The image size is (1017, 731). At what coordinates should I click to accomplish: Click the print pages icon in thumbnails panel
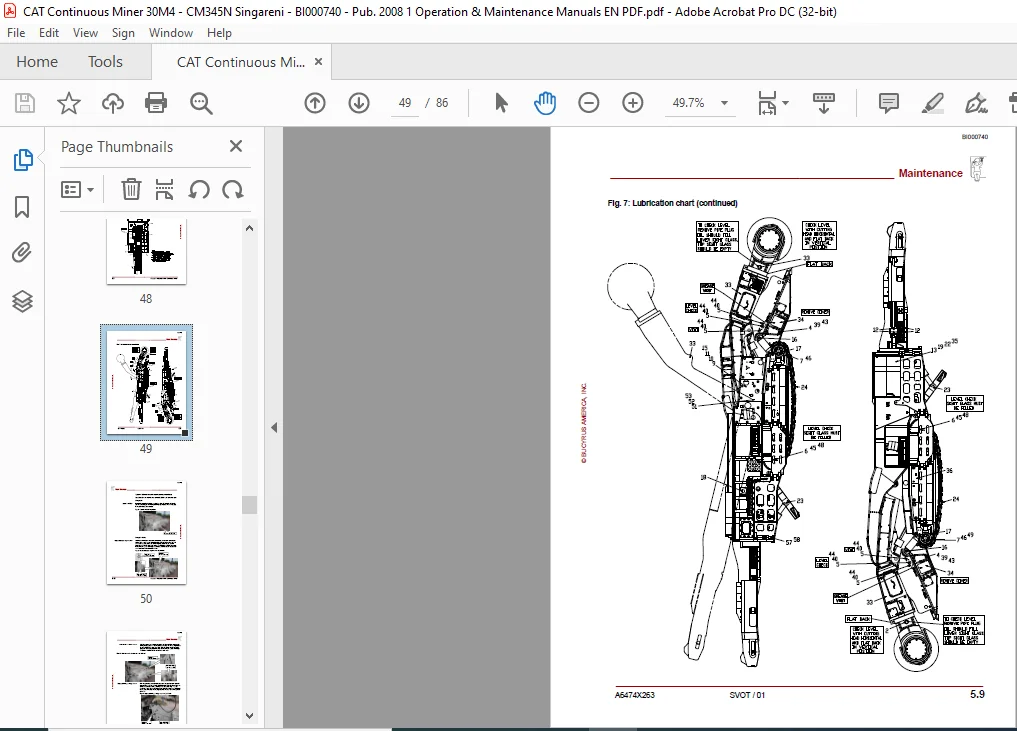[165, 189]
